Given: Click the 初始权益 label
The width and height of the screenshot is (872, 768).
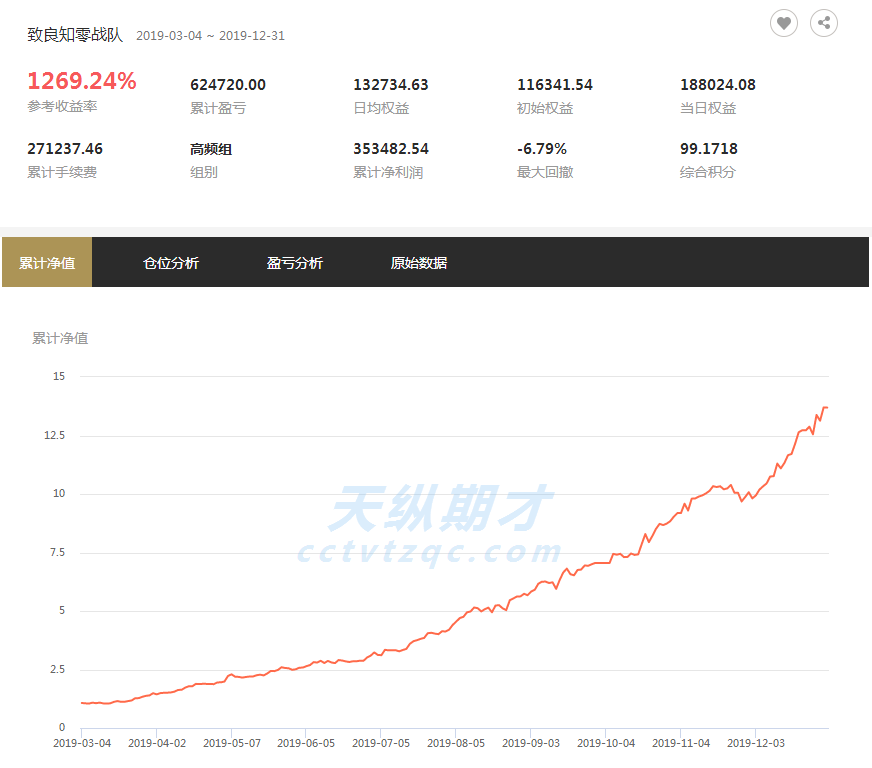Looking at the screenshot, I should (x=545, y=108).
